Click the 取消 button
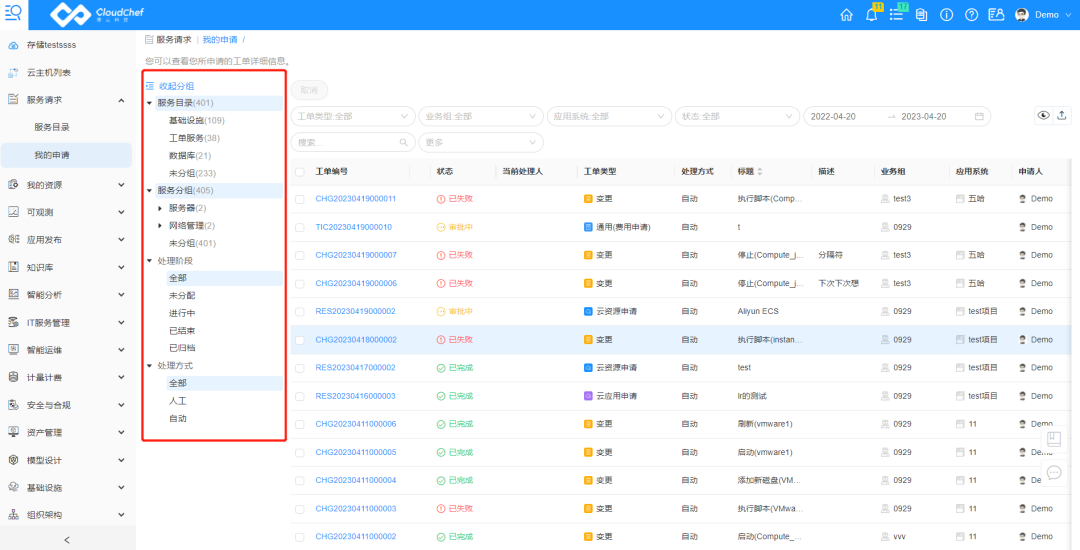Viewport: 1080px width, 550px height. coord(309,90)
